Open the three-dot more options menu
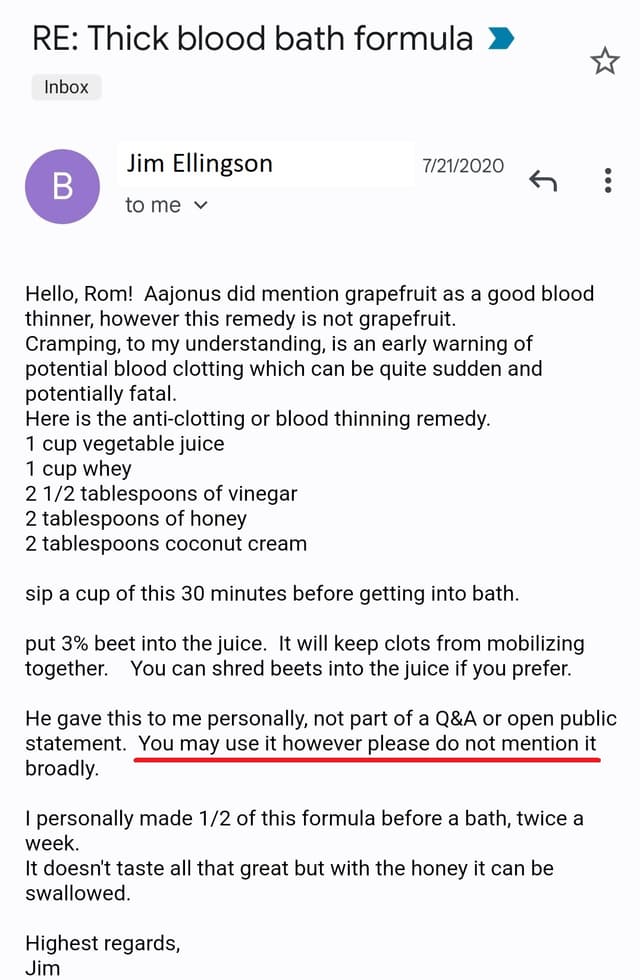640x980 pixels. [608, 180]
